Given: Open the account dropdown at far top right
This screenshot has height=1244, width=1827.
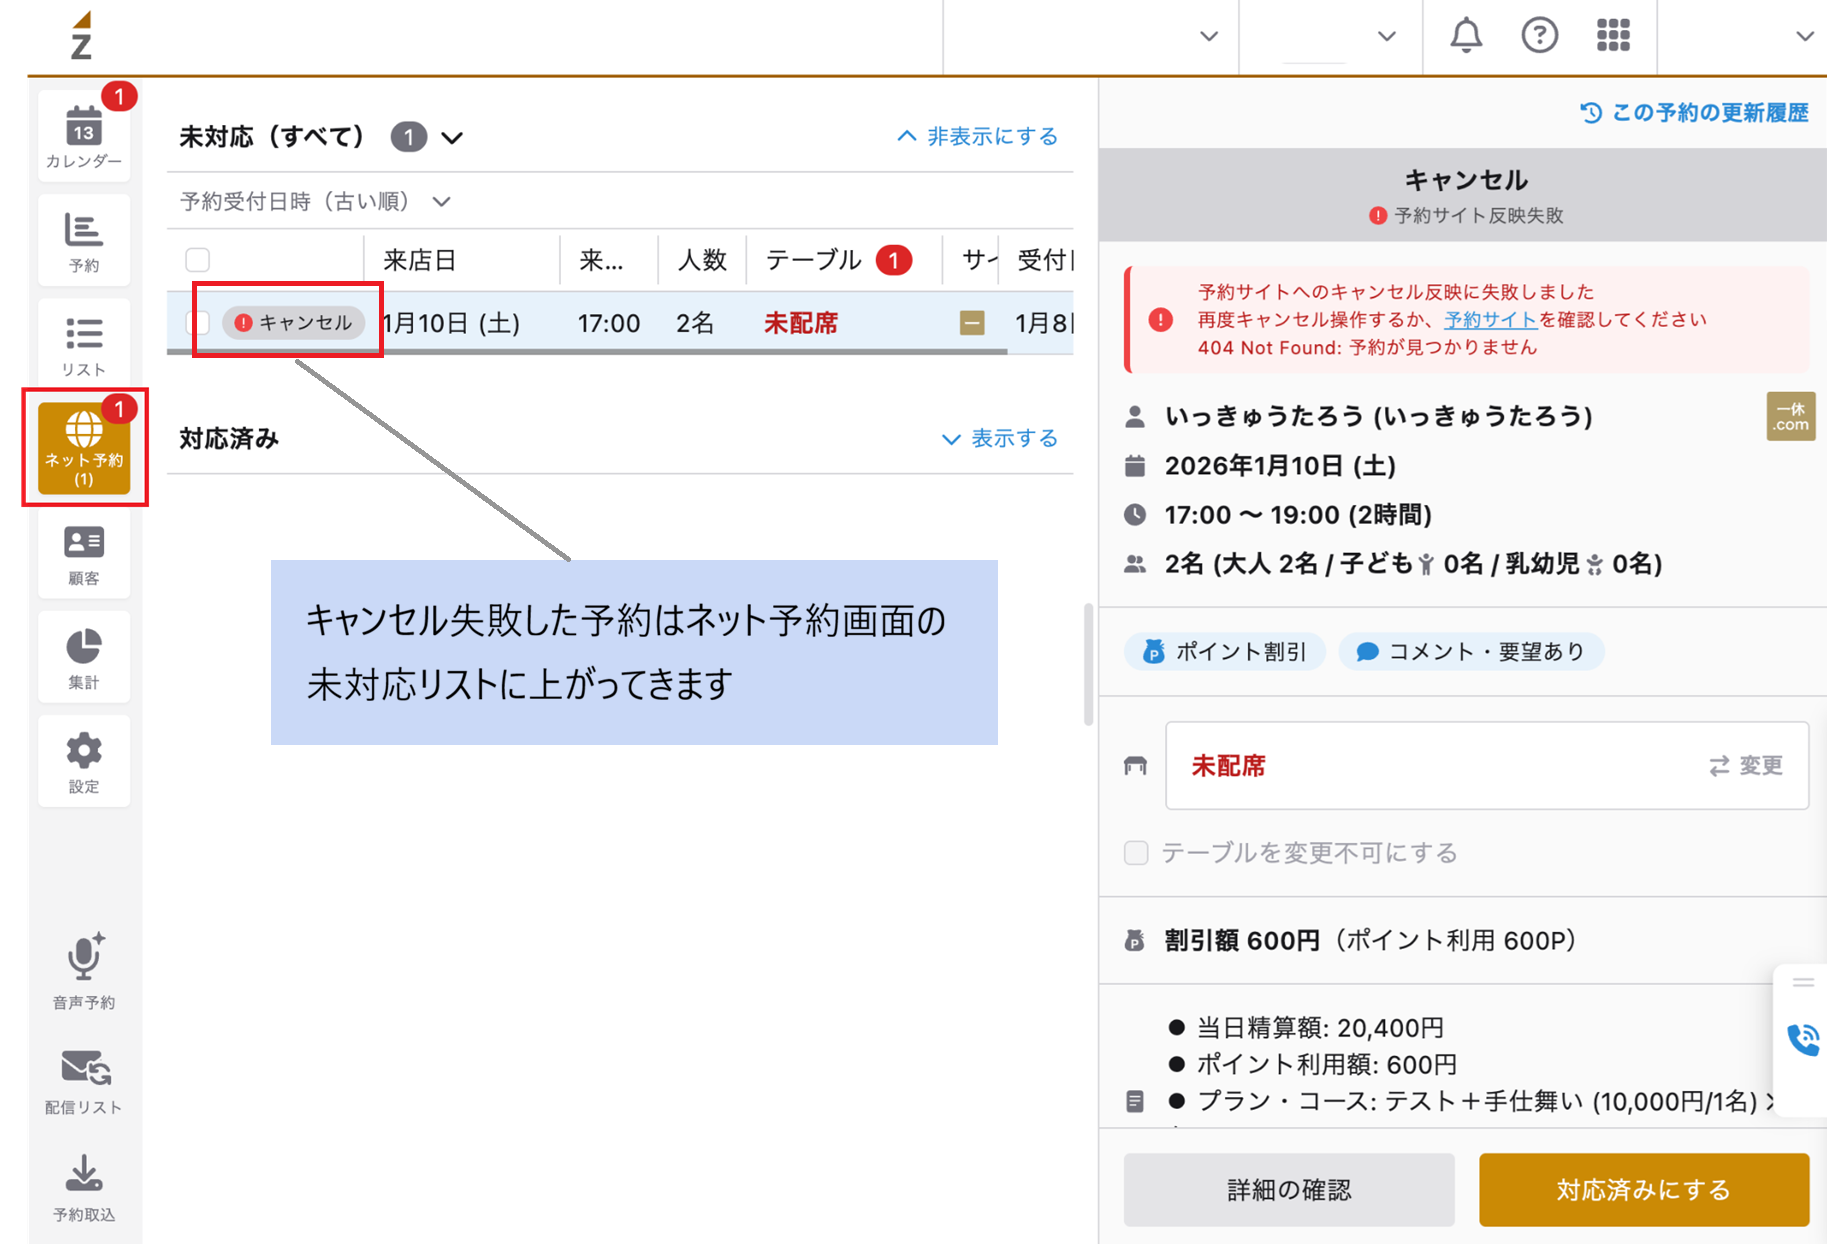Looking at the screenshot, I should click(1804, 36).
